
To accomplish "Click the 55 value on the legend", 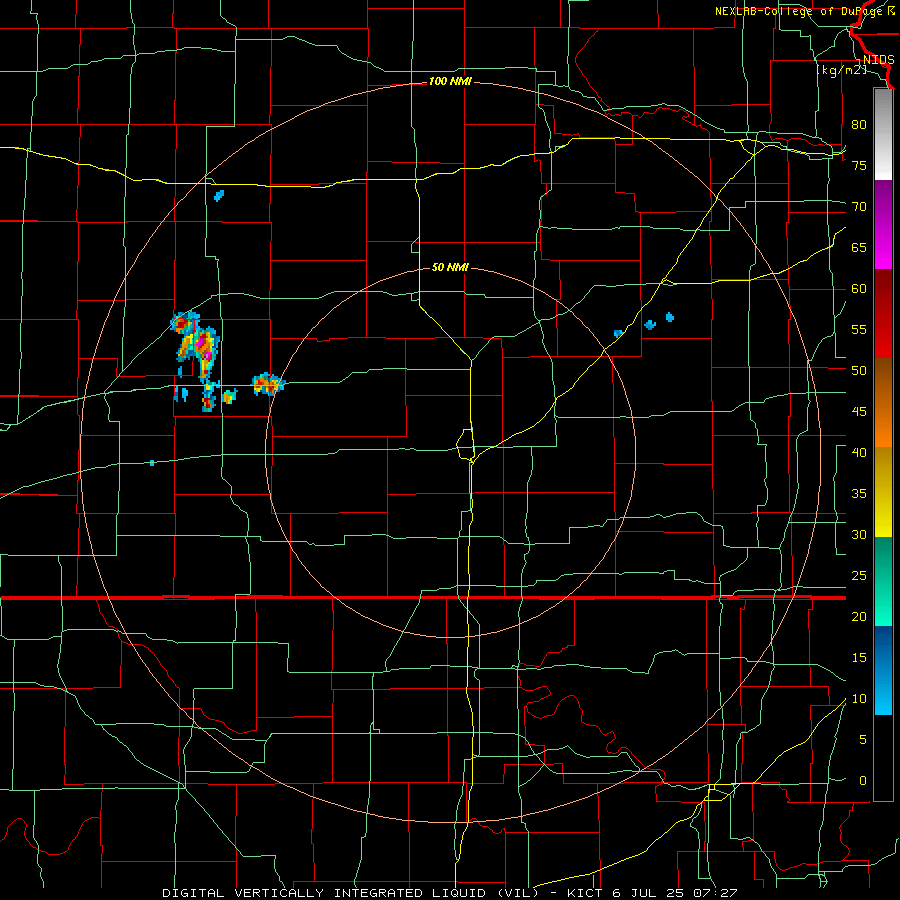I will 859,329.
